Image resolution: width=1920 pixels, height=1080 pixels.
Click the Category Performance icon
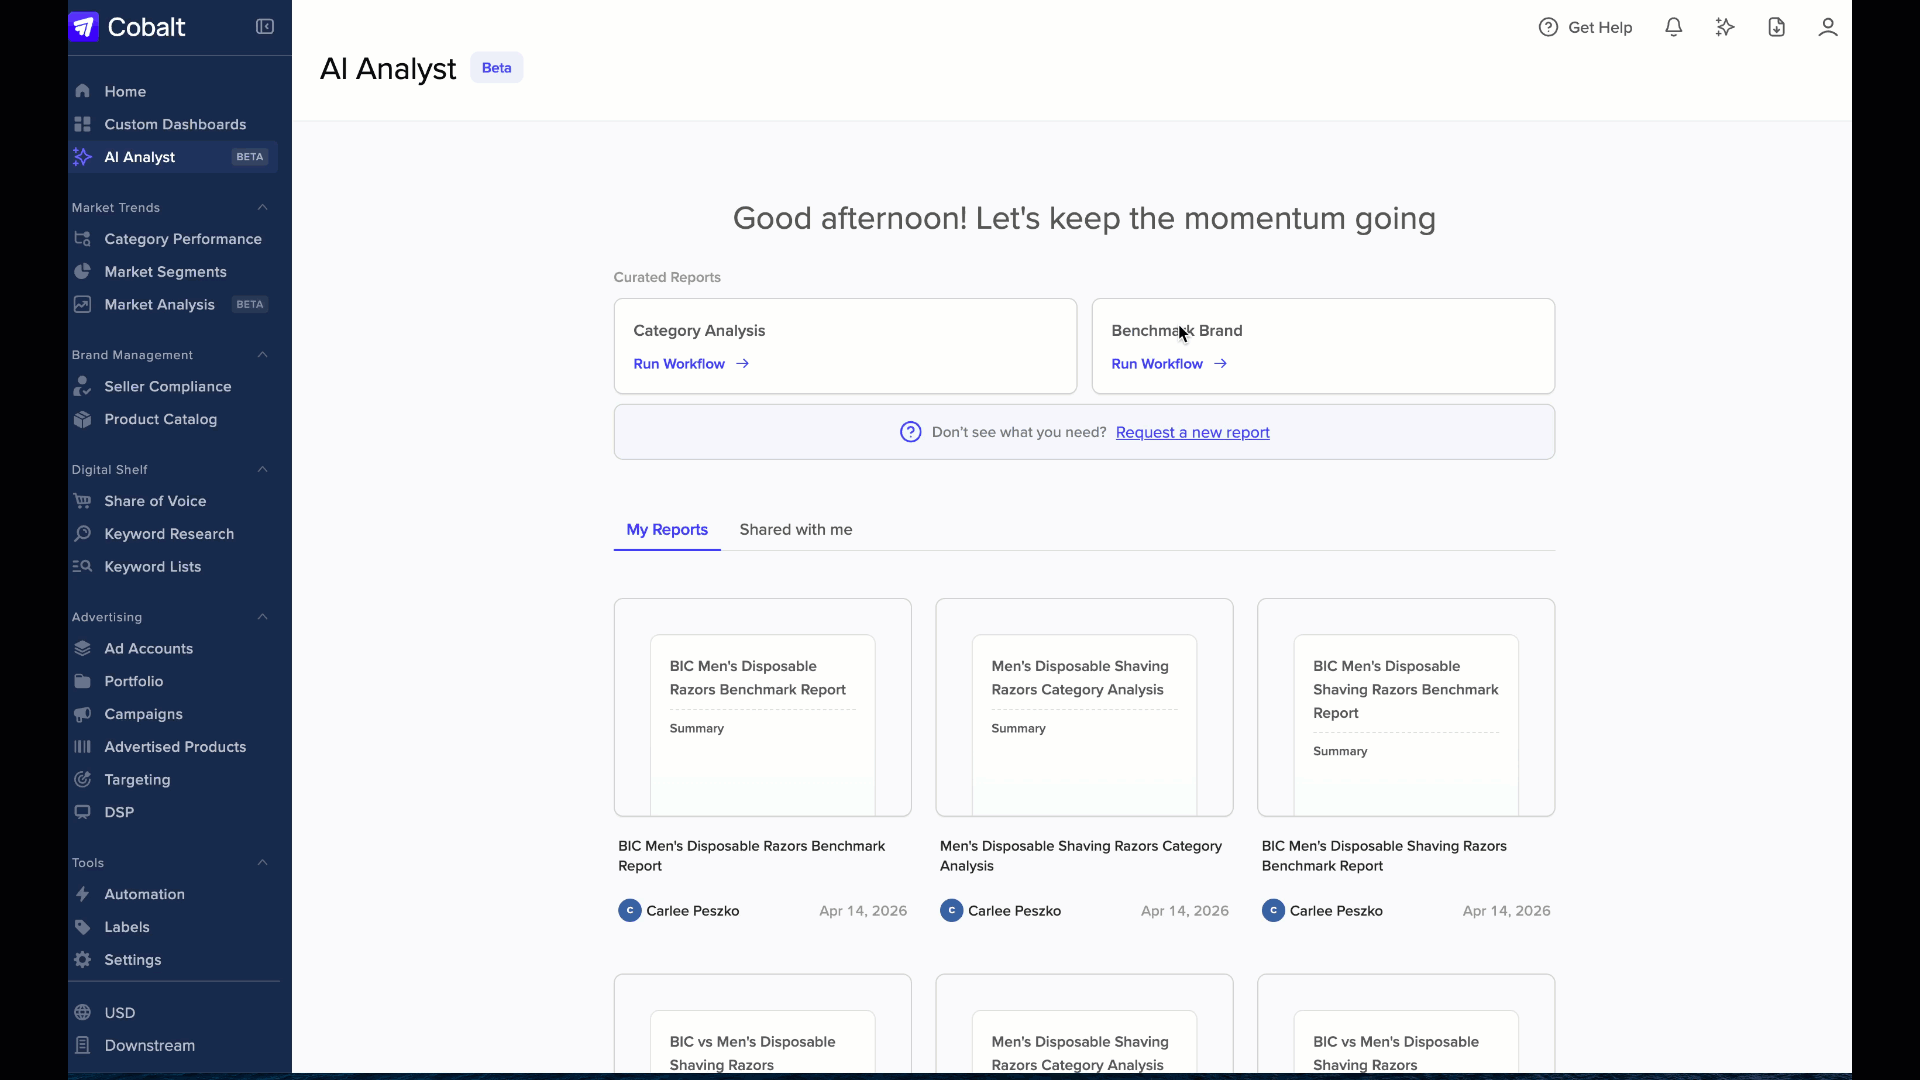[x=83, y=239]
